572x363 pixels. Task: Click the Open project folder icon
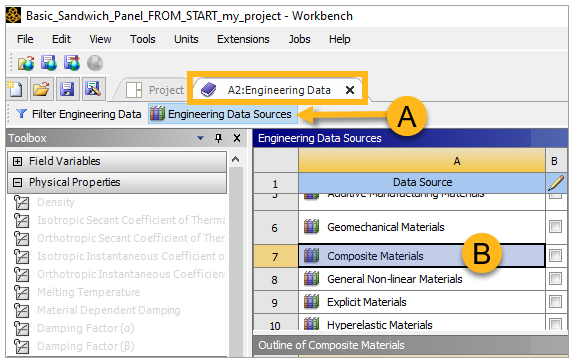[42, 89]
